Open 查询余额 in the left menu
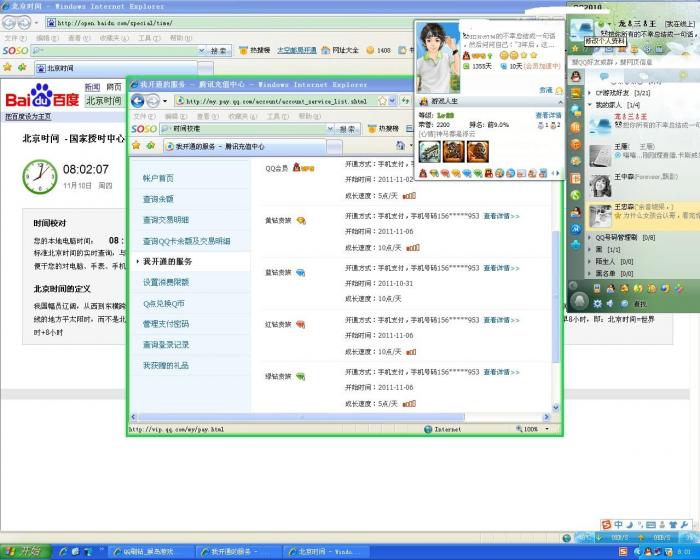The image size is (700, 560). pos(158,199)
